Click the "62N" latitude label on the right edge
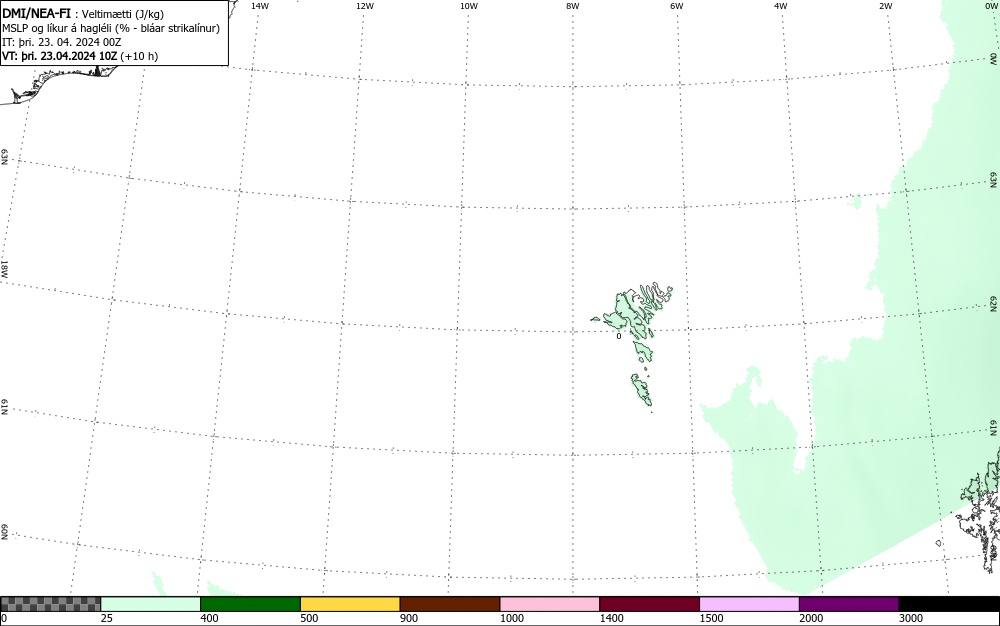The height and width of the screenshot is (626, 1000). 994,303
